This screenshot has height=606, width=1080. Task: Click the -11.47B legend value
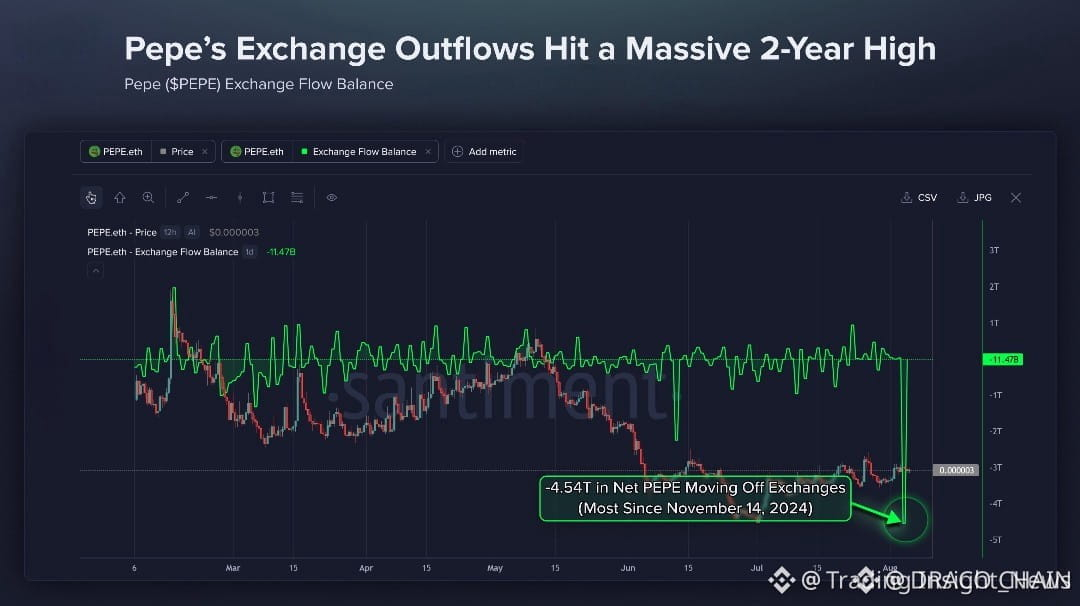point(281,252)
